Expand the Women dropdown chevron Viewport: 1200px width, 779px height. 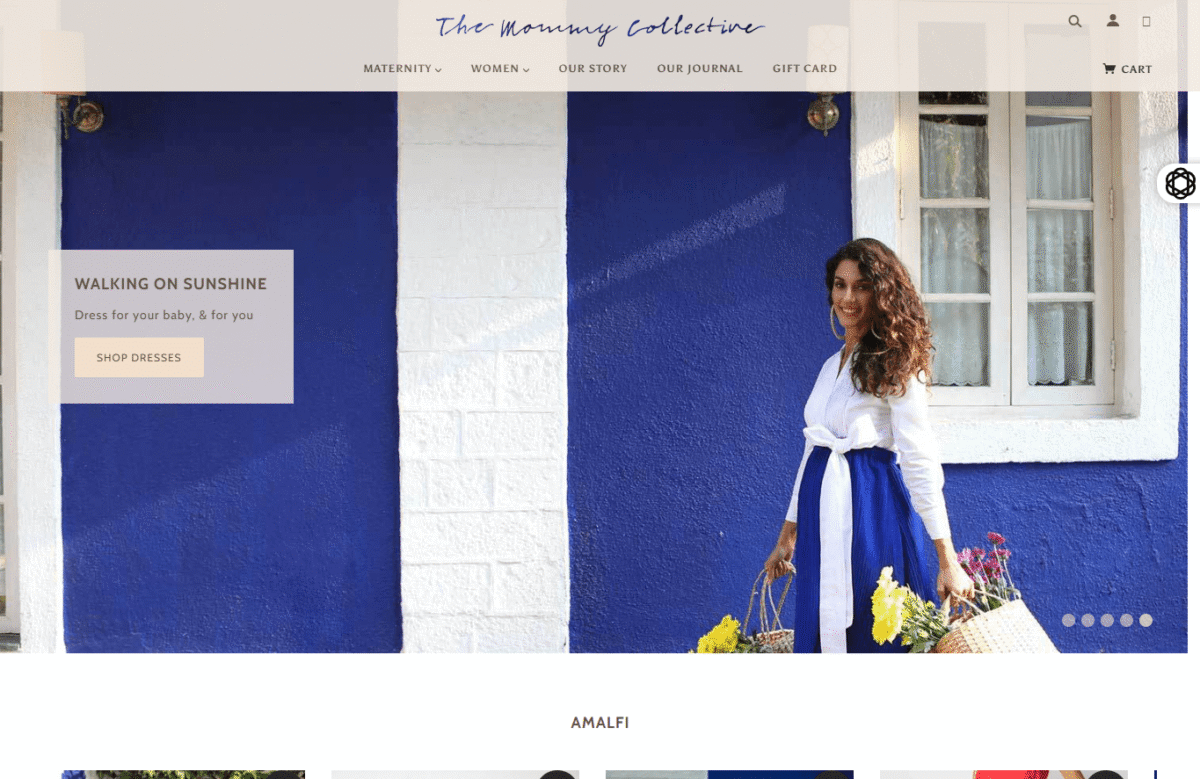coord(526,70)
